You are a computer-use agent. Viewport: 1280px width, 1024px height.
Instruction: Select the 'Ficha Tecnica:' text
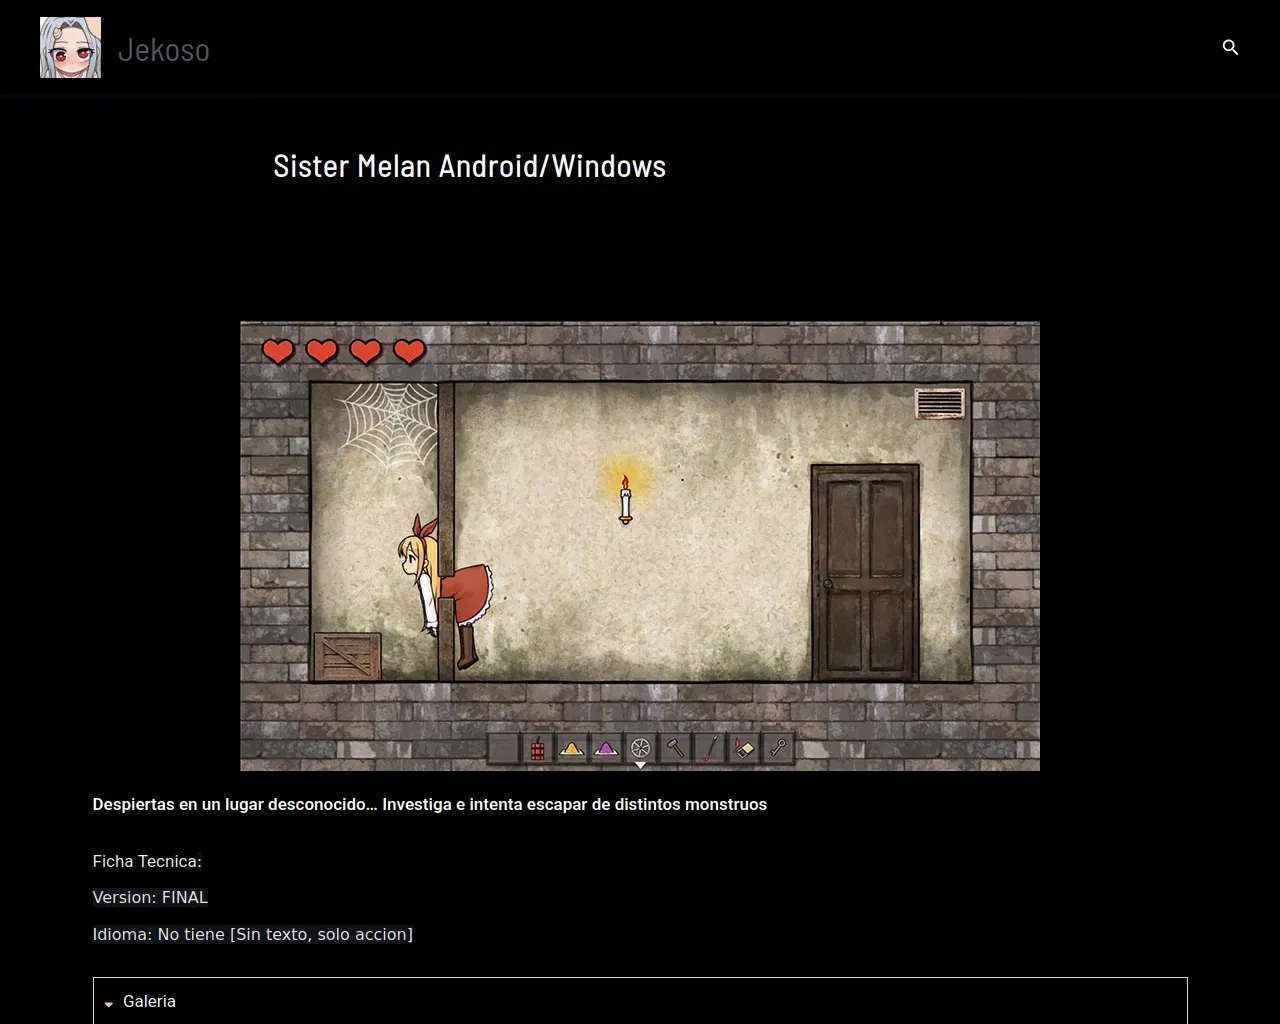pyautogui.click(x=147, y=861)
